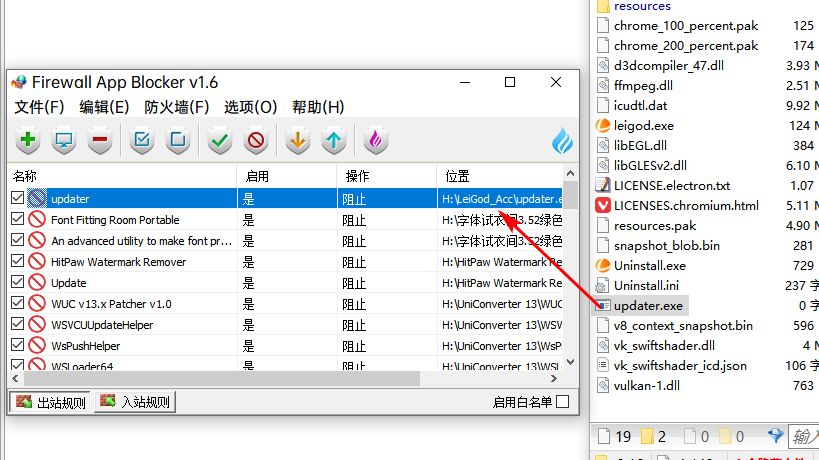Select the WUC v13.x Patcher v1.0 rule
The height and width of the screenshot is (460, 819).
pyautogui.click(x=111, y=303)
